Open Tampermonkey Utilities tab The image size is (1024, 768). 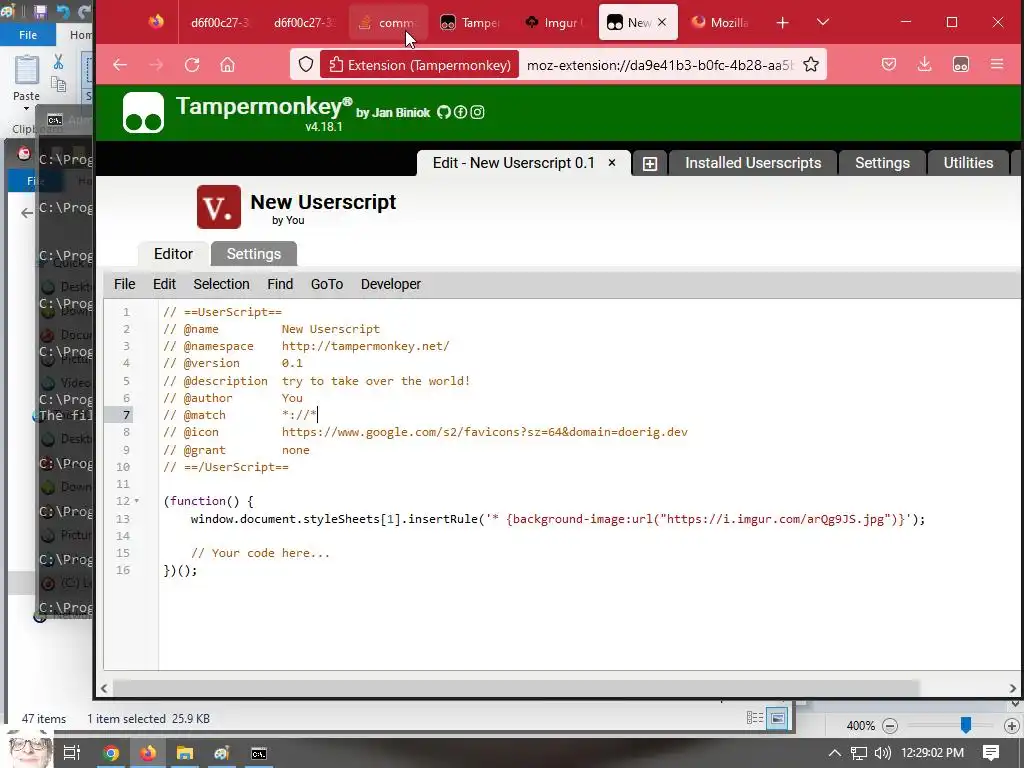(x=968, y=163)
